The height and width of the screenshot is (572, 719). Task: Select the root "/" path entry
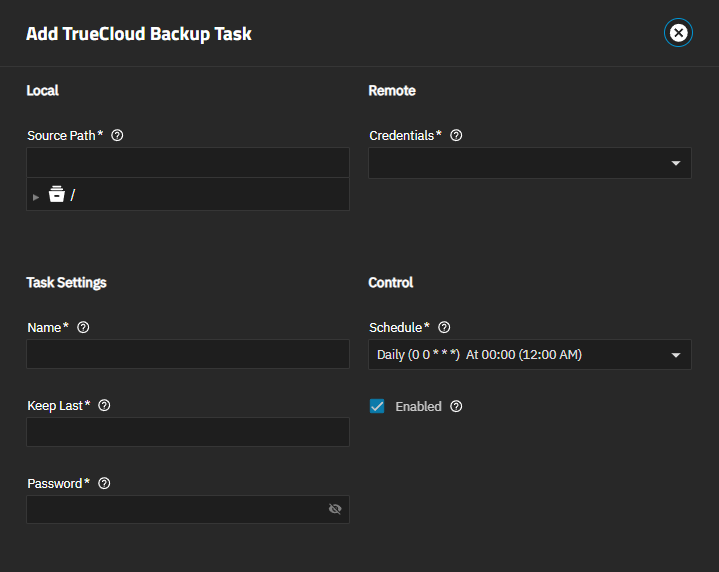click(x=73, y=195)
